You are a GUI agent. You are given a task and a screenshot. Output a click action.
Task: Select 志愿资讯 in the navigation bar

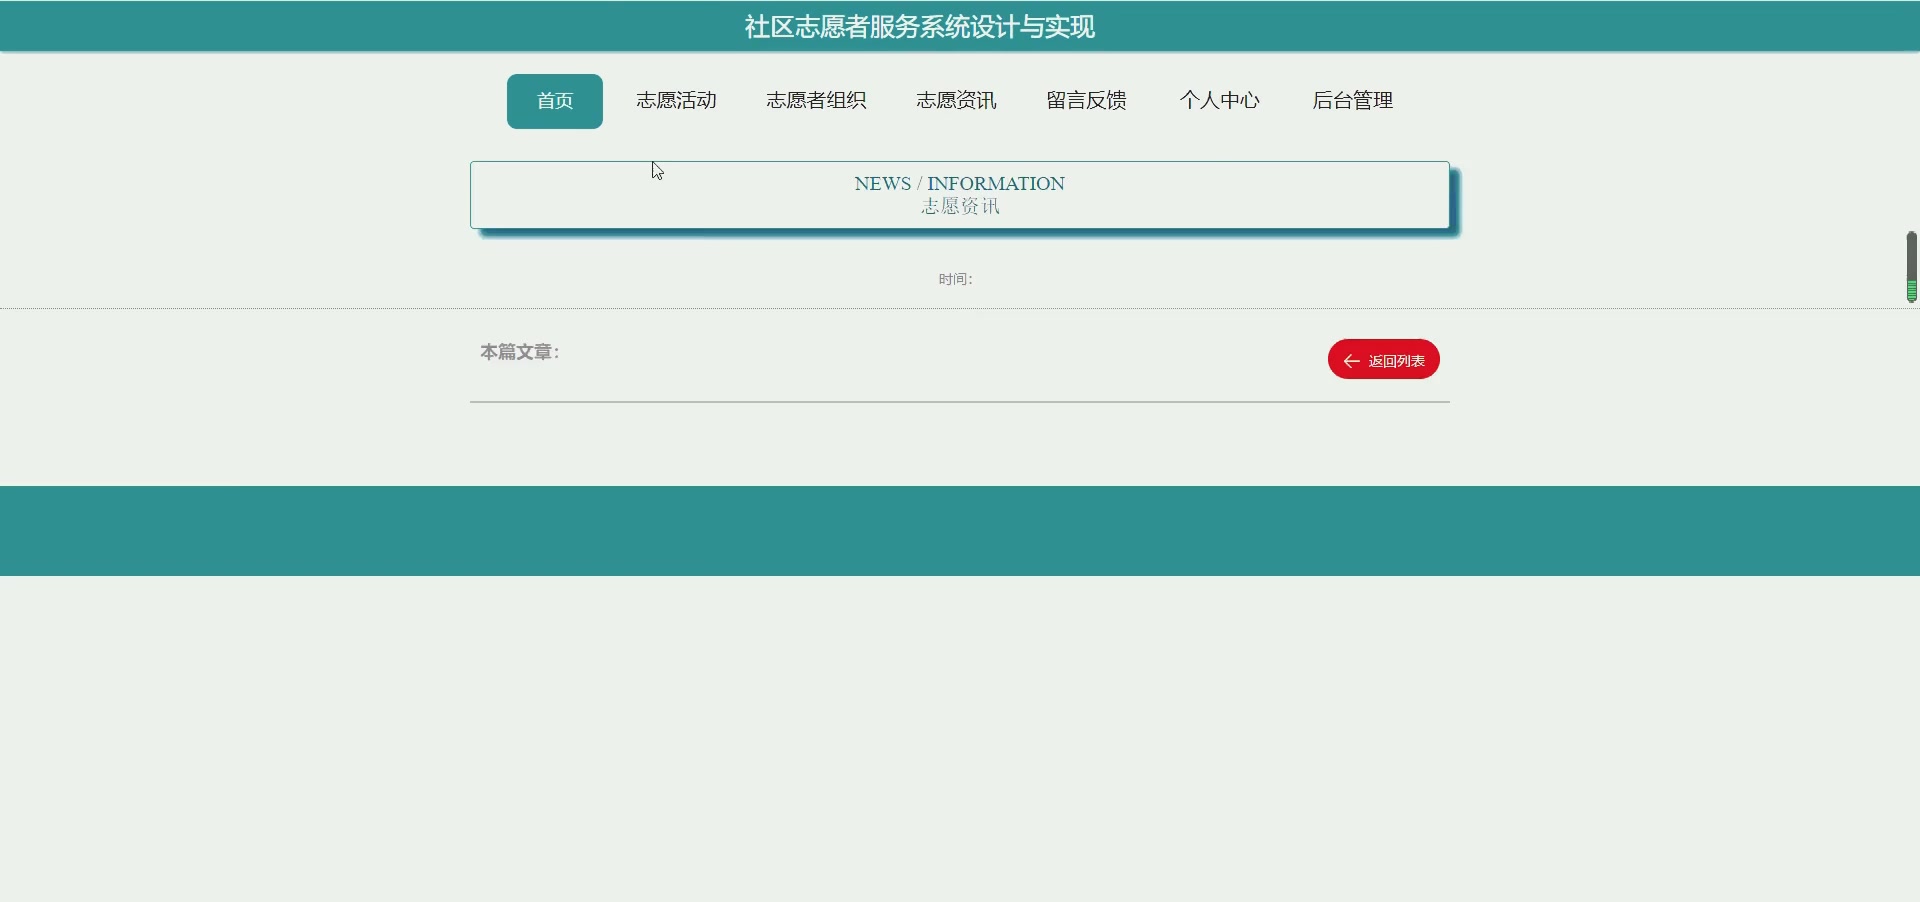(x=957, y=101)
